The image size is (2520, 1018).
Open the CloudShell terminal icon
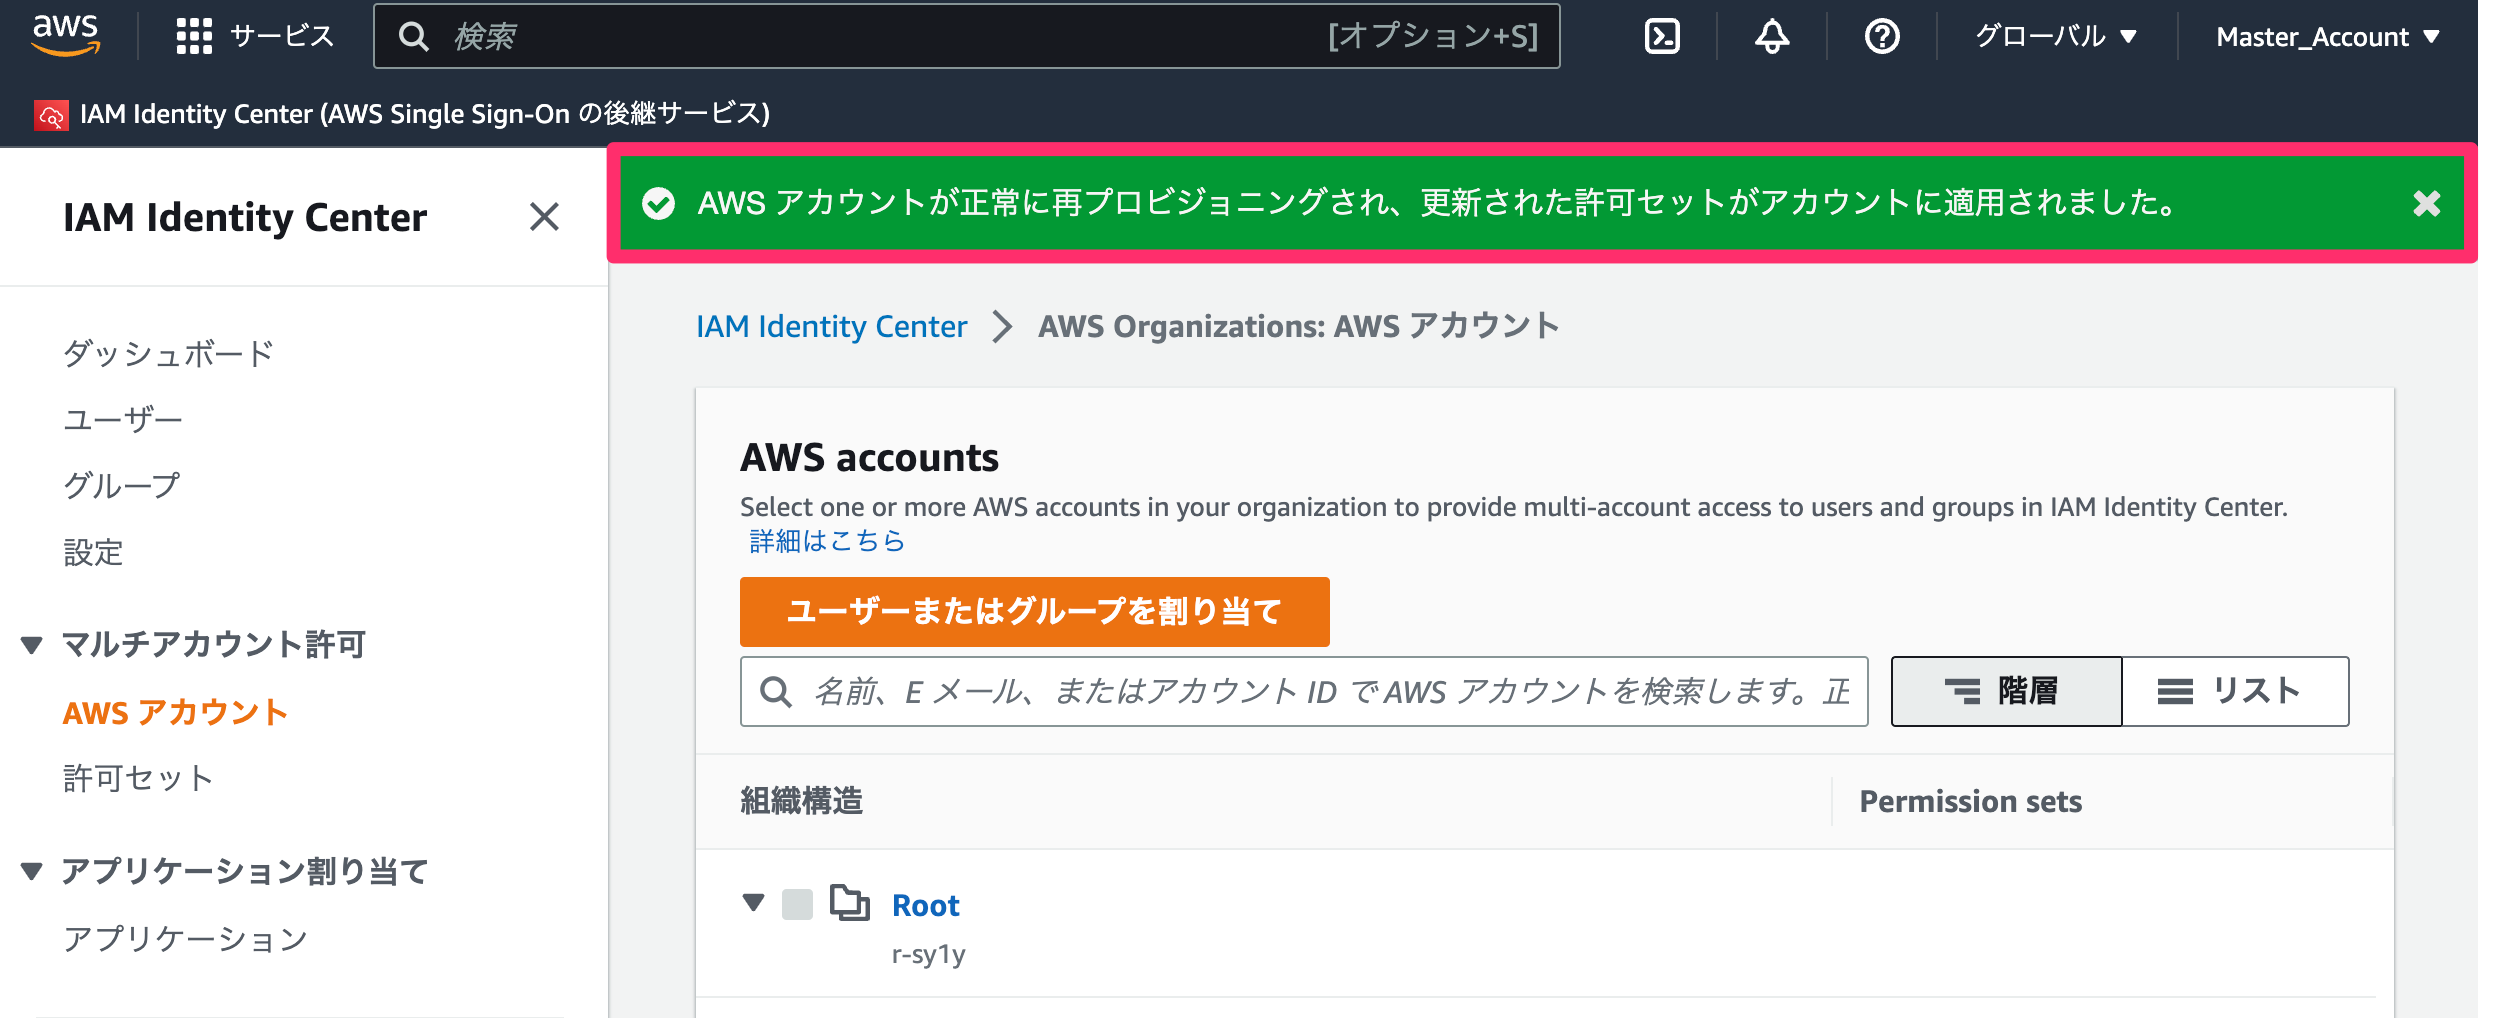[1662, 37]
